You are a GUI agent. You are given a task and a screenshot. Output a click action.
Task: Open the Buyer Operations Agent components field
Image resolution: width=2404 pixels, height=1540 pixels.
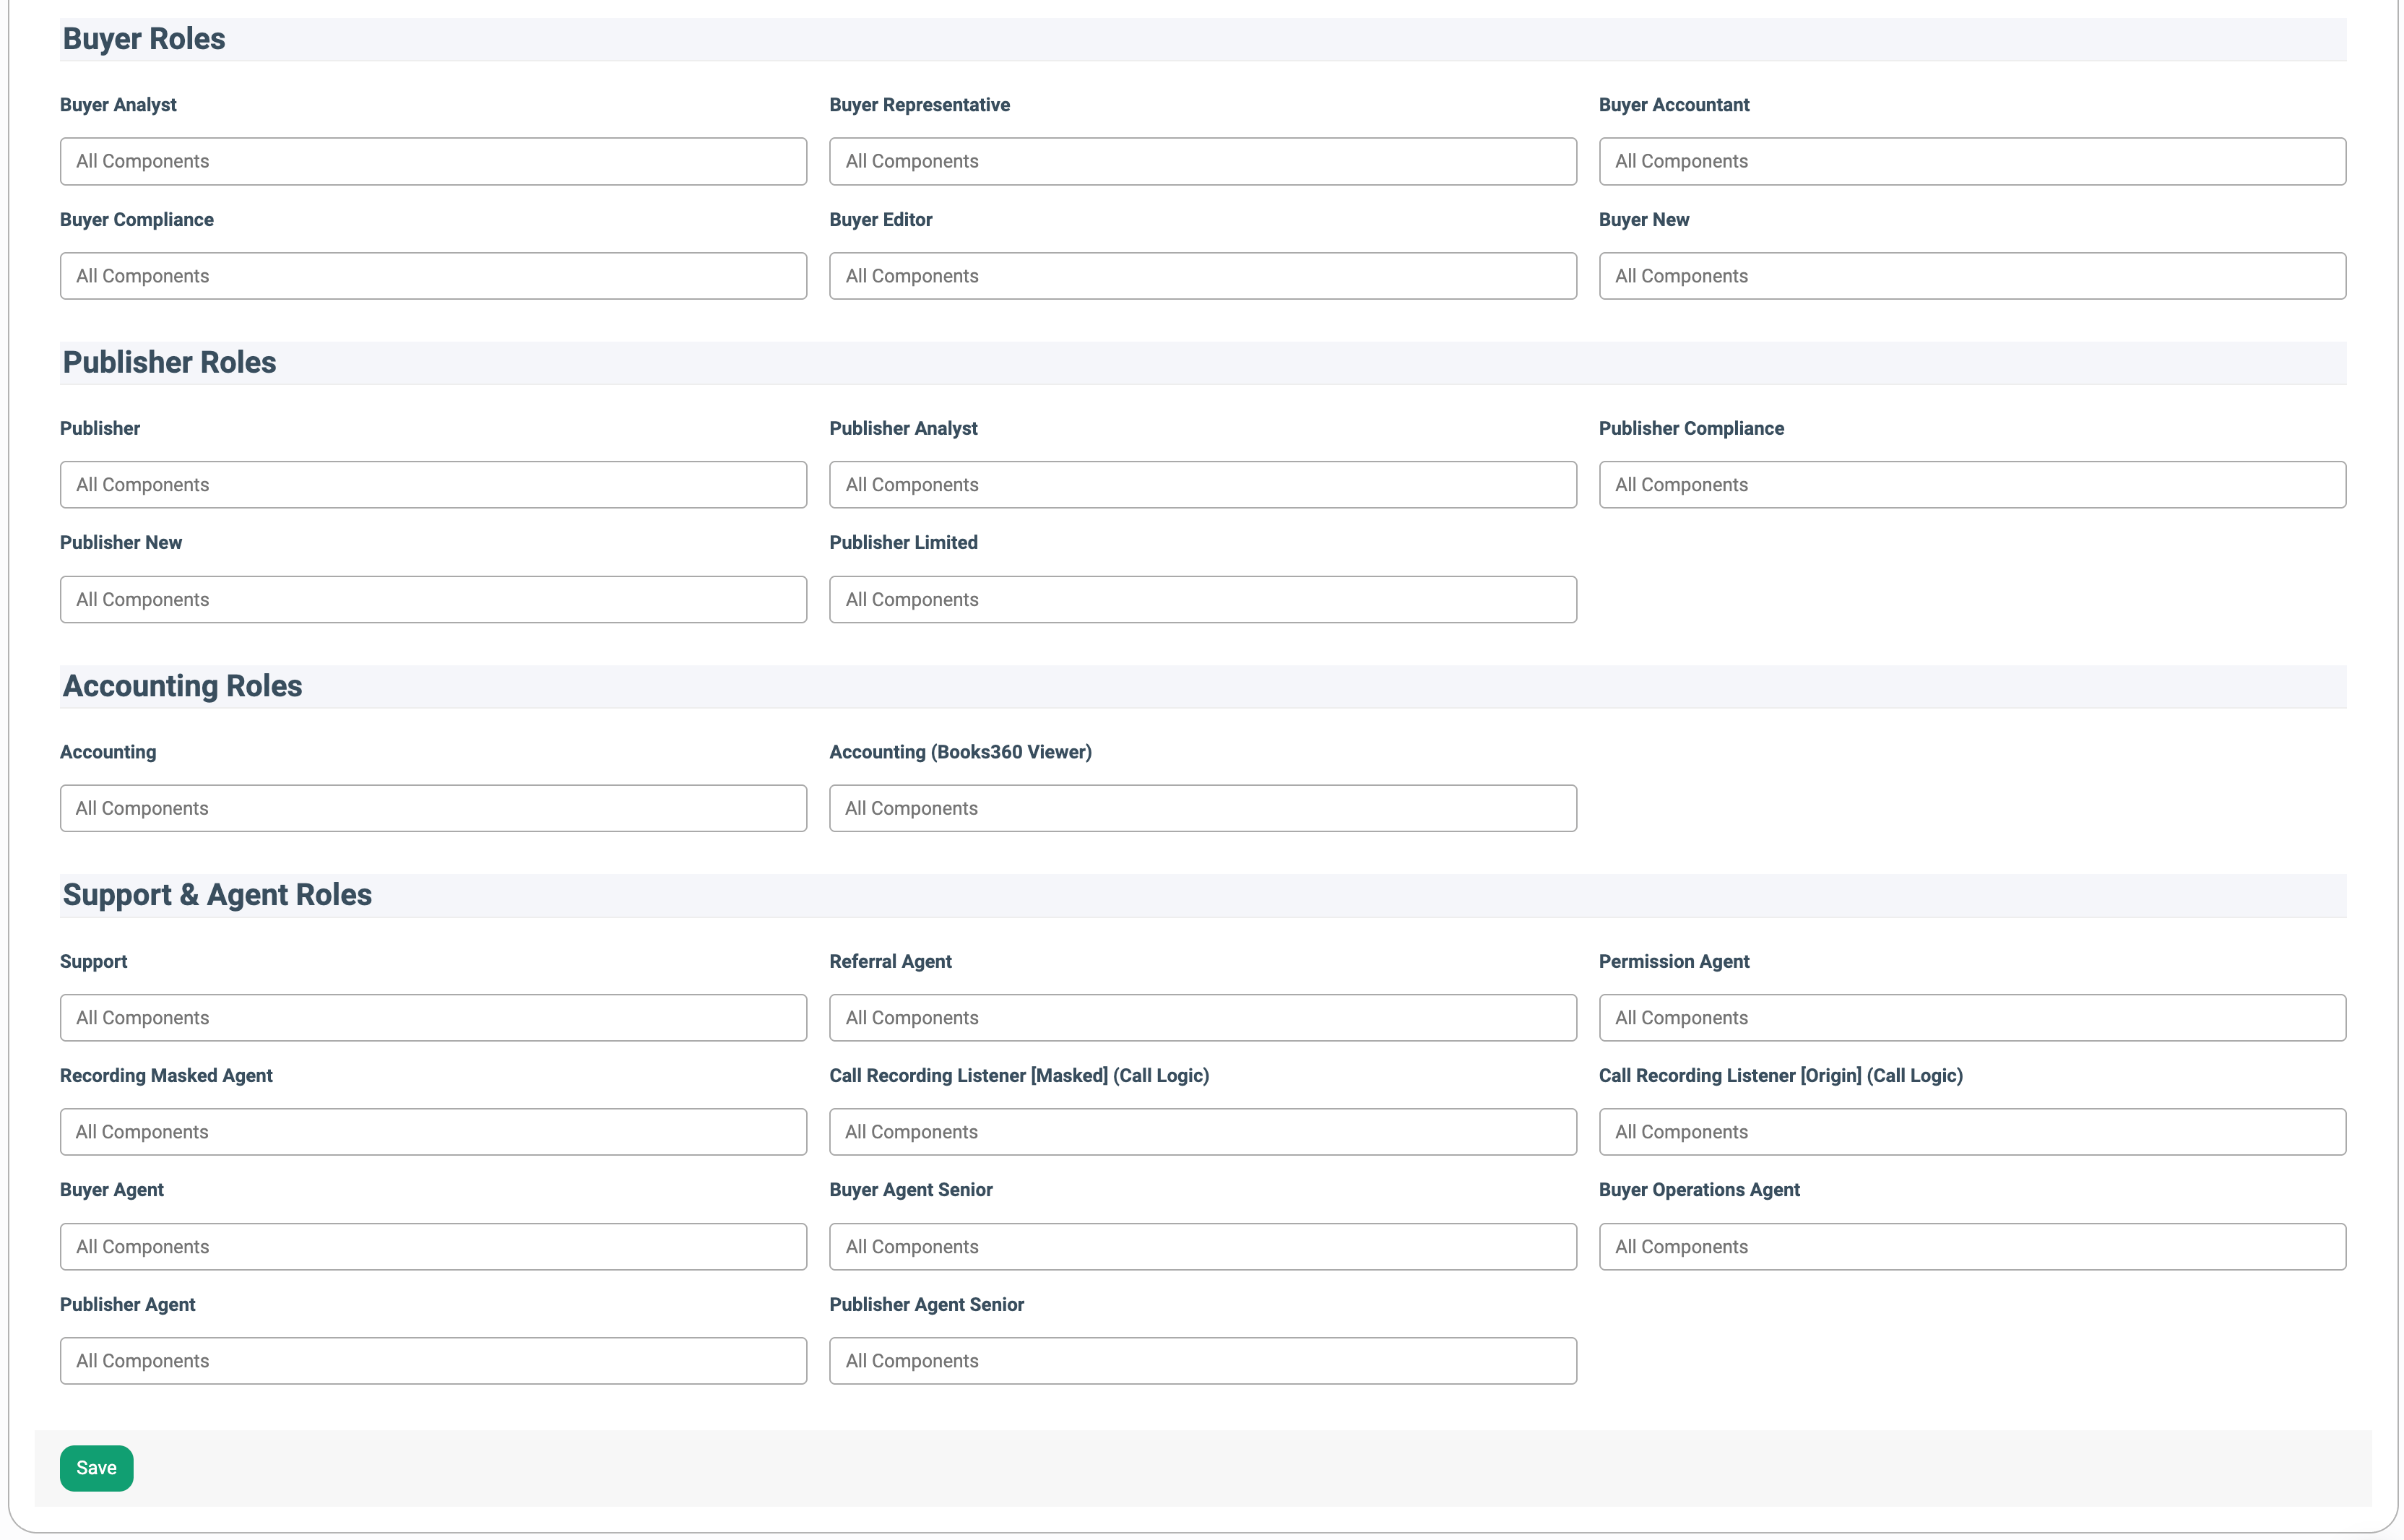point(1972,1247)
